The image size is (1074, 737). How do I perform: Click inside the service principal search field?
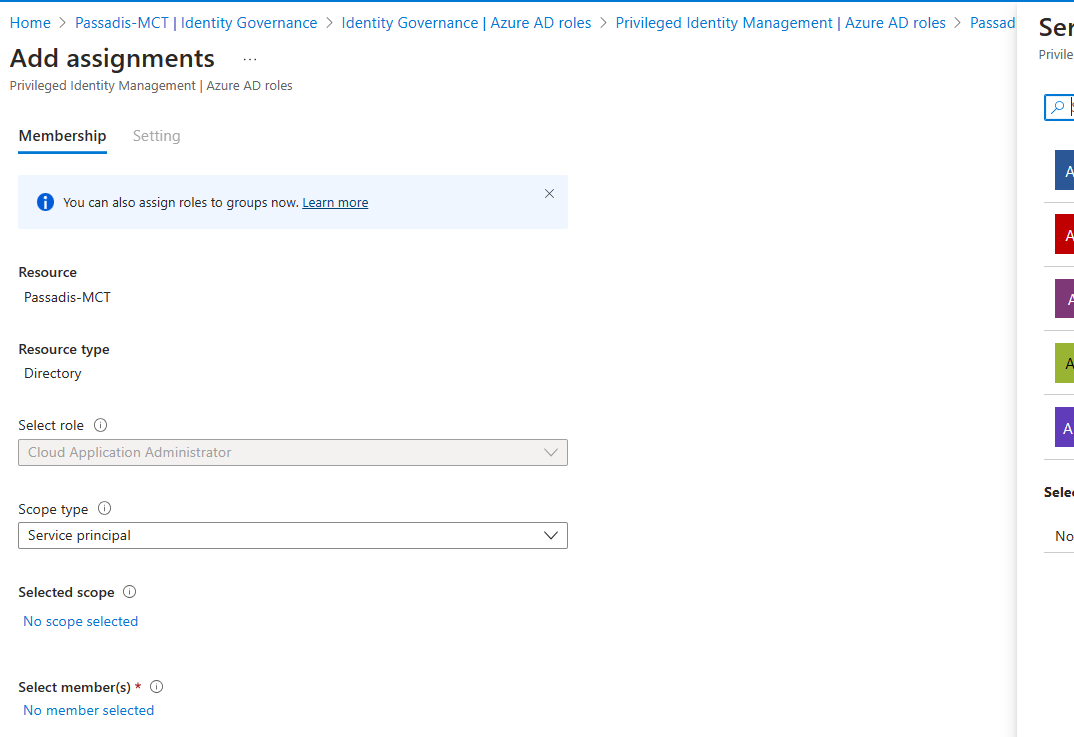click(x=1068, y=107)
